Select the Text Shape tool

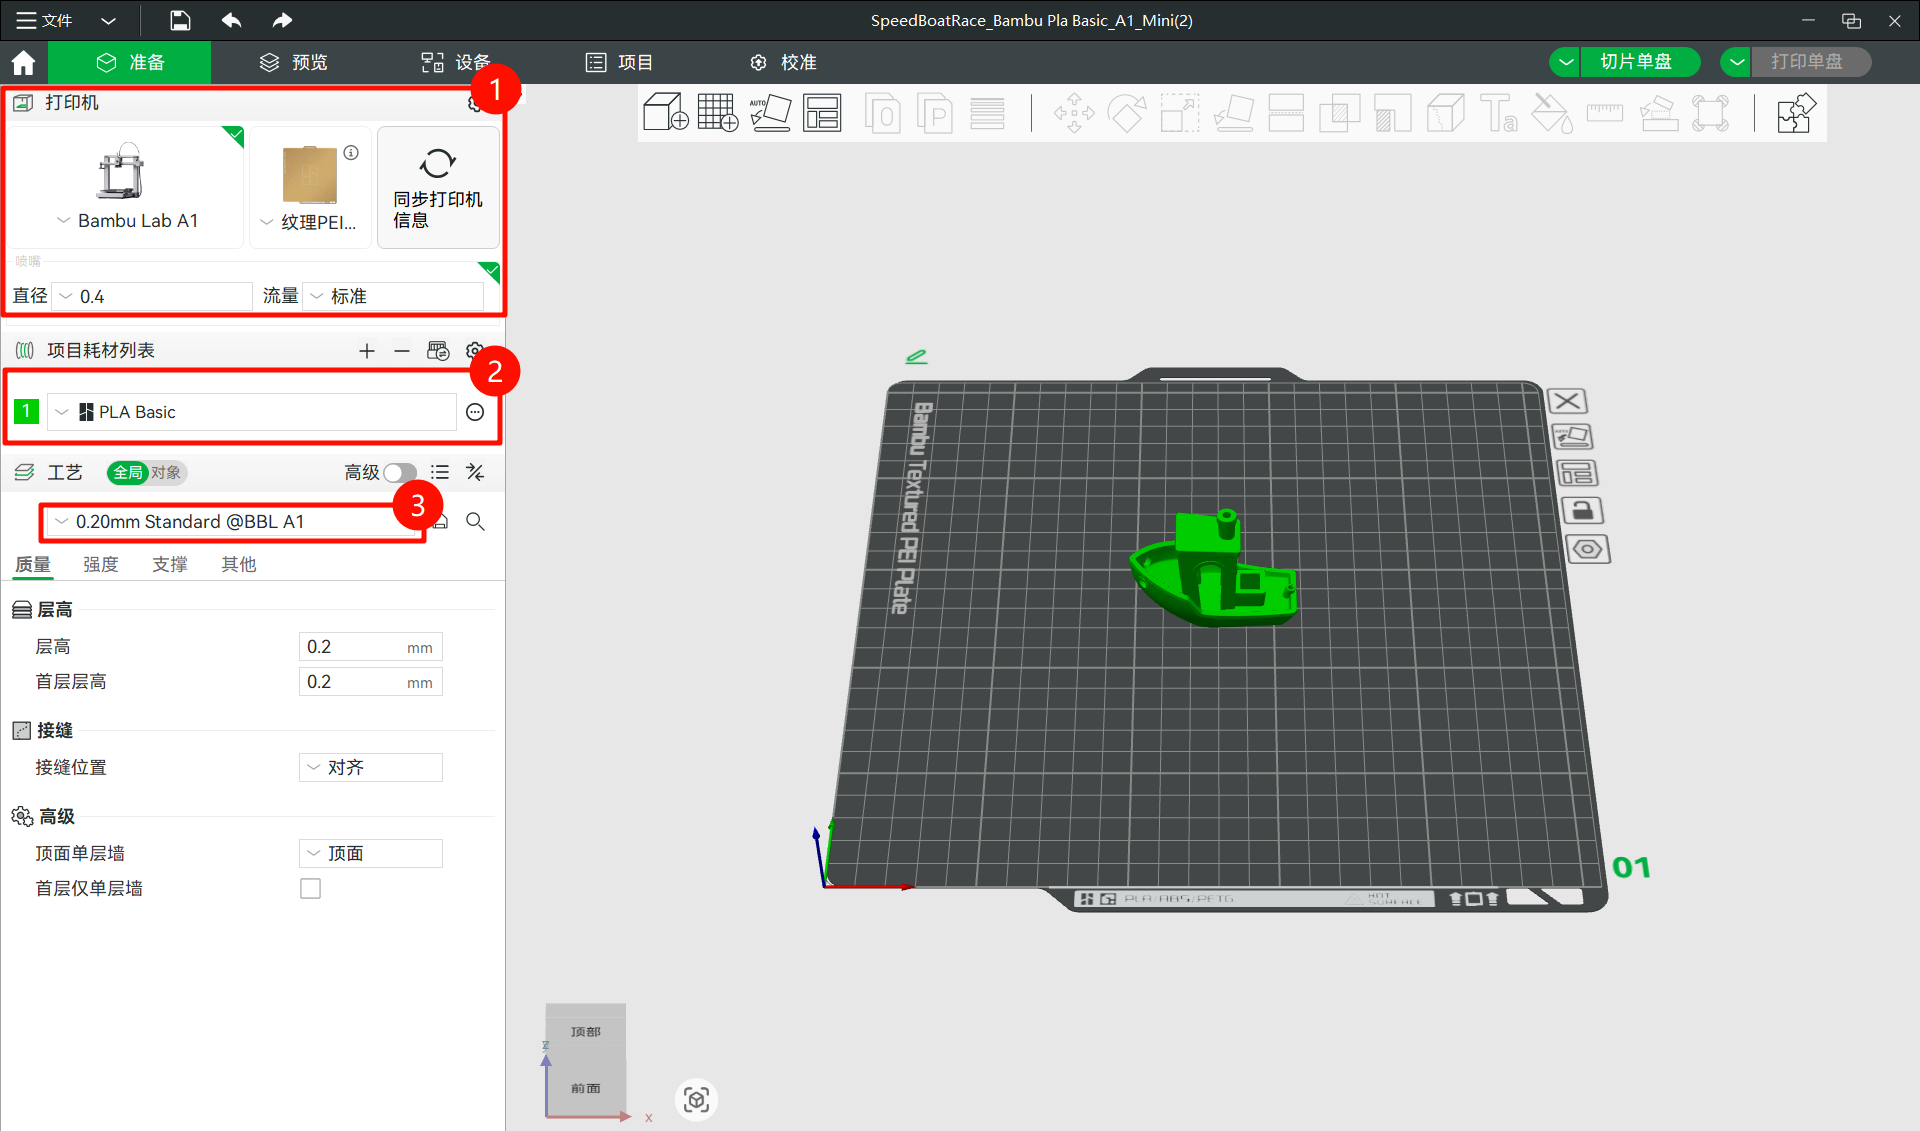point(1498,112)
